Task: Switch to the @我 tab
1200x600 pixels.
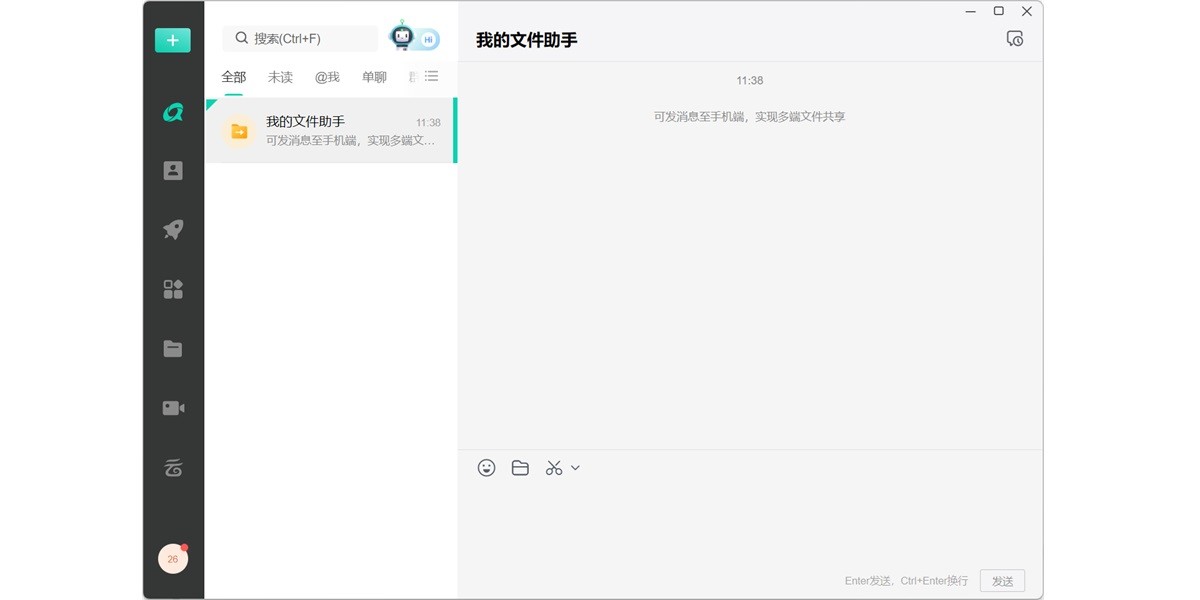Action: tap(327, 77)
